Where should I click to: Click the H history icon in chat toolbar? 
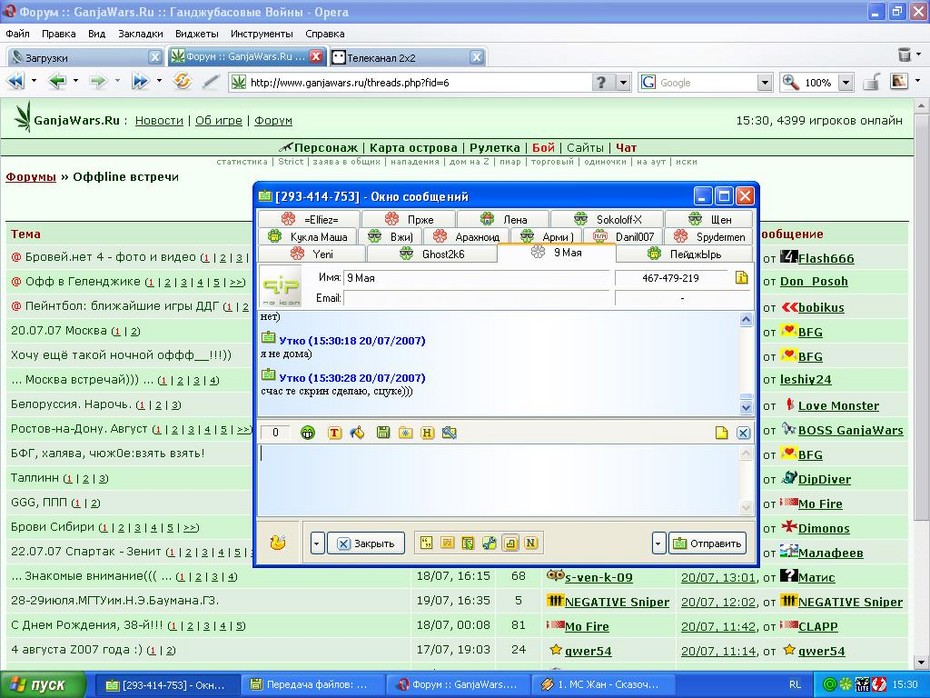(427, 432)
